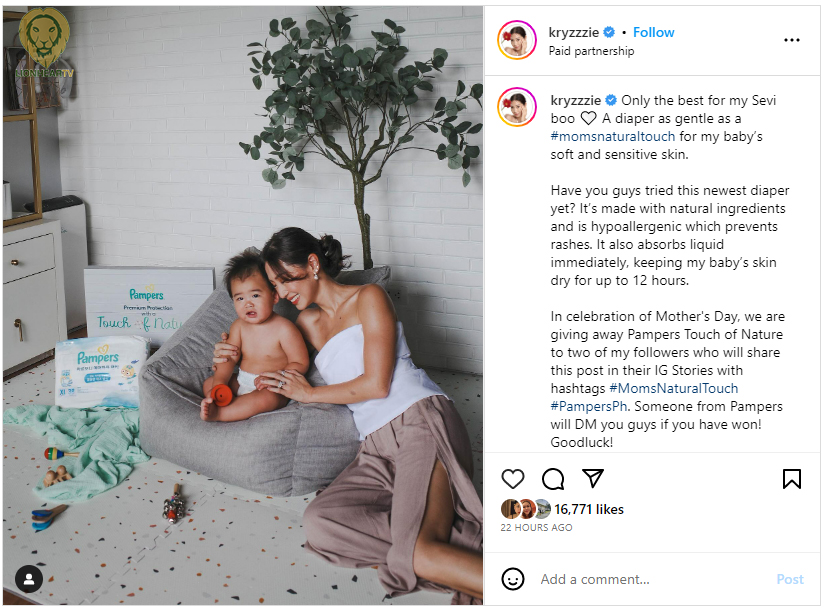Screen dimensions: 824x614
Task: Click the Post comment button
Action: click(790, 579)
